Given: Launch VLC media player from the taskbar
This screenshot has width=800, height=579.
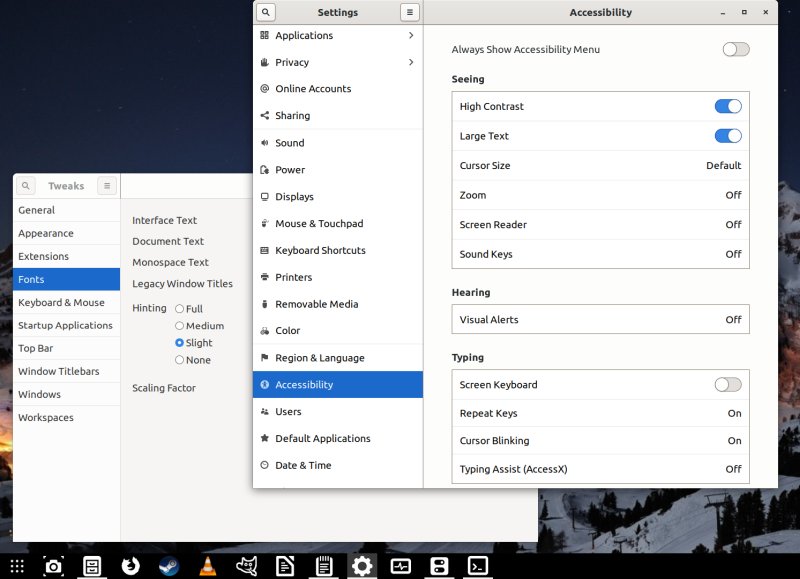Looking at the screenshot, I should tap(208, 566).
